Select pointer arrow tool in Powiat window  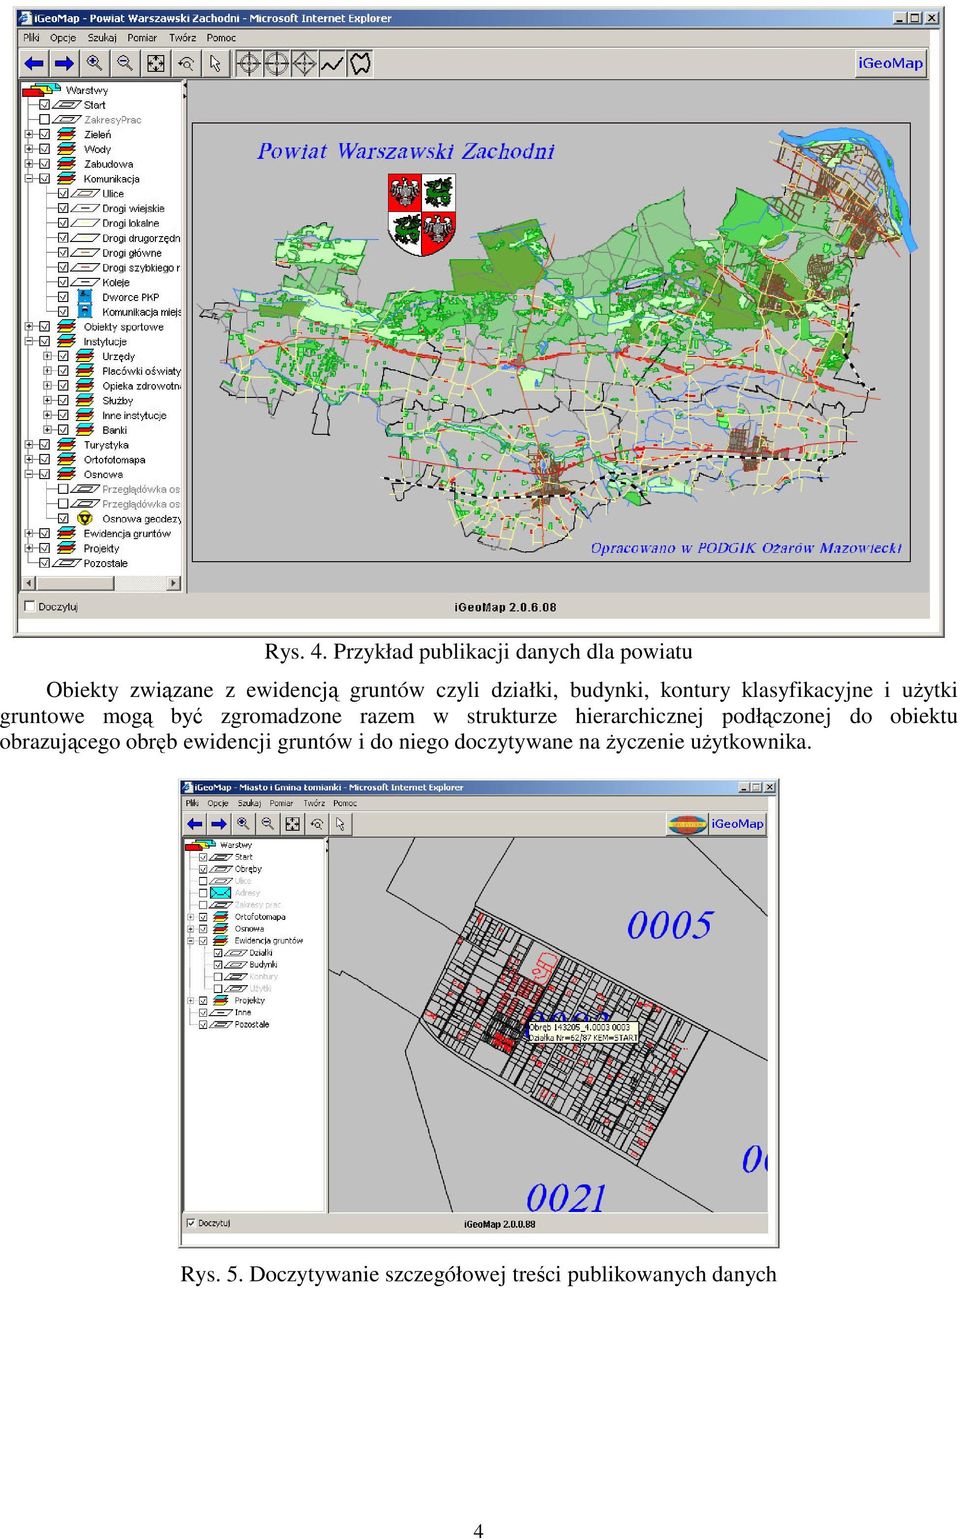(215, 63)
